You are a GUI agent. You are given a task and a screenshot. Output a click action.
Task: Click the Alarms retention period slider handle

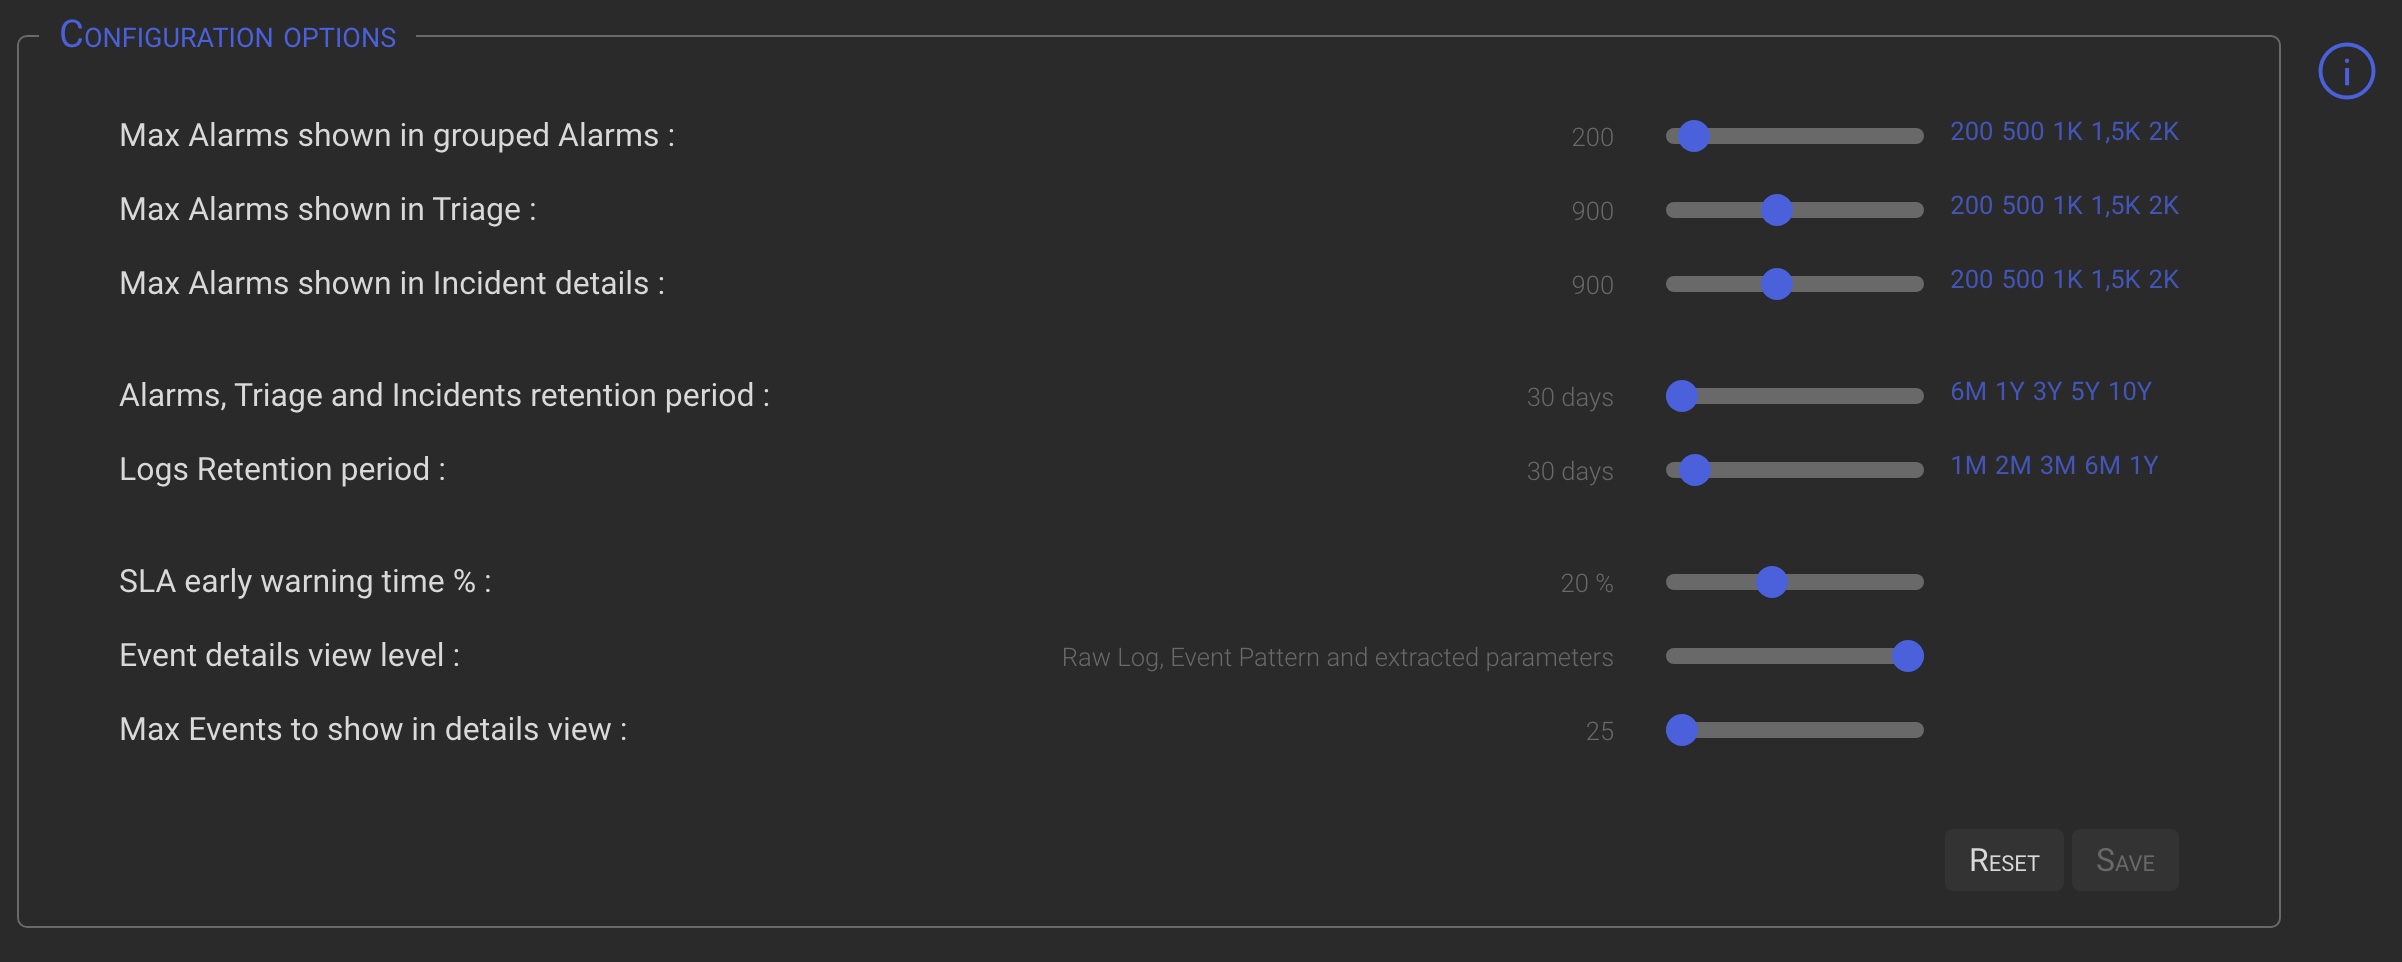click(x=1682, y=396)
